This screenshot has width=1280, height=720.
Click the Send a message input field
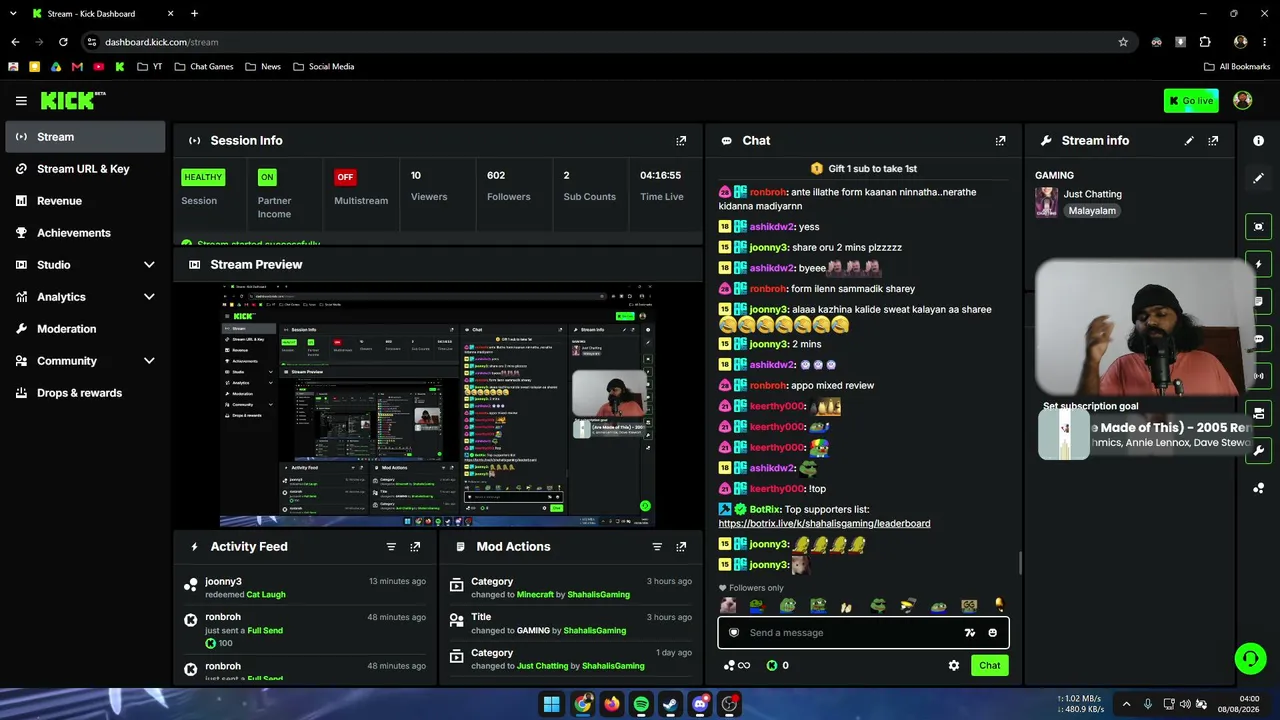pos(863,633)
